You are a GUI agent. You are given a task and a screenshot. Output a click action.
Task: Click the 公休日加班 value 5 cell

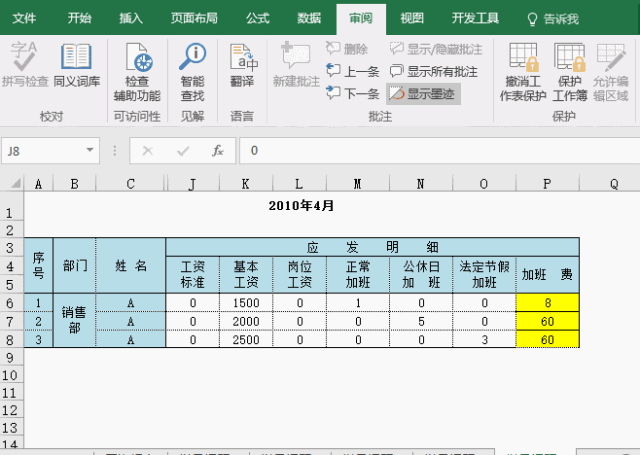pos(421,321)
